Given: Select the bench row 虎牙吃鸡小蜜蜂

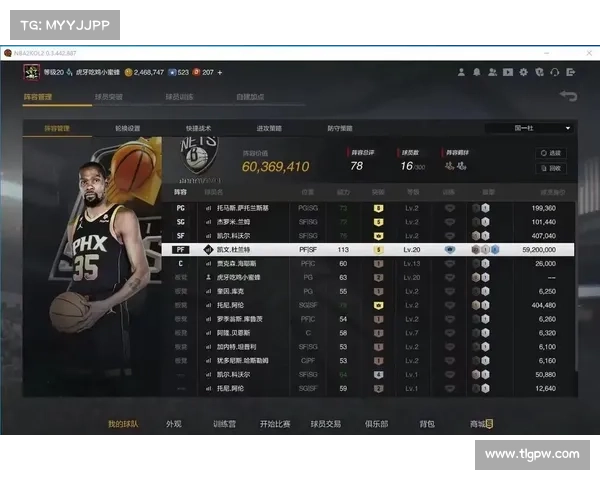Looking at the screenshot, I should click(368, 278).
